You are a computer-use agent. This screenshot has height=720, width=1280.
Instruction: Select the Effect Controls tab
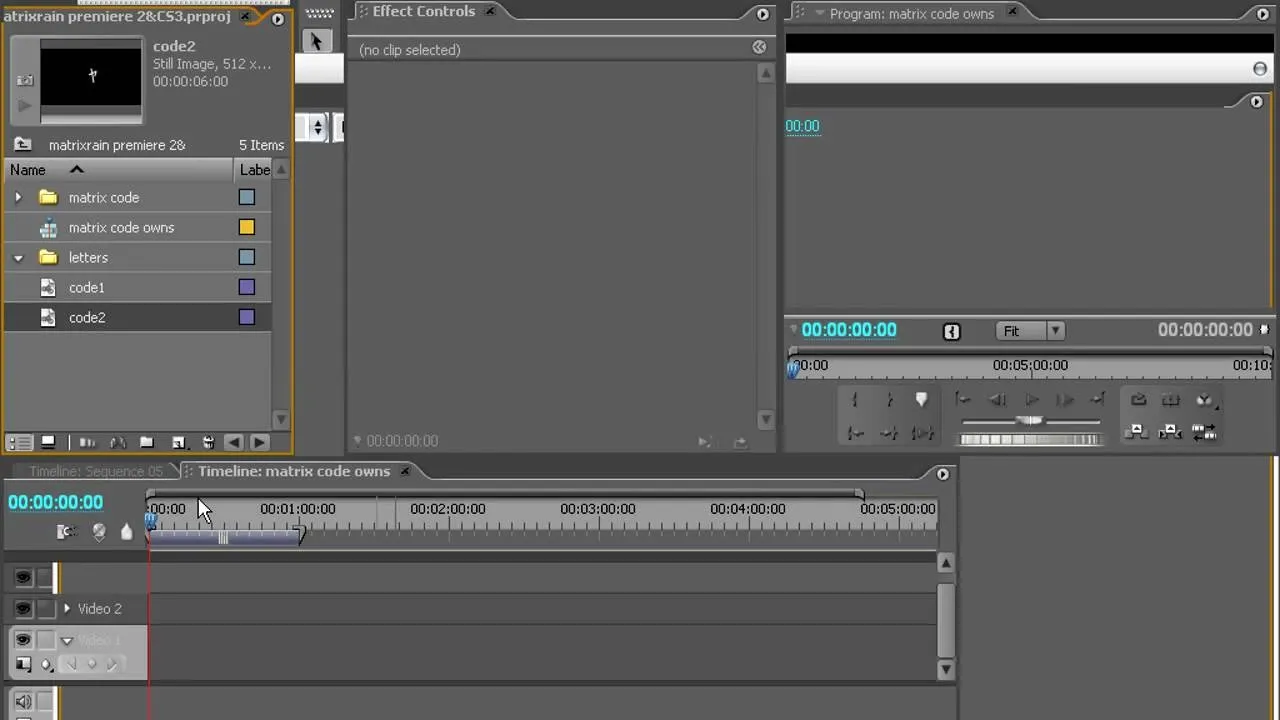424,11
